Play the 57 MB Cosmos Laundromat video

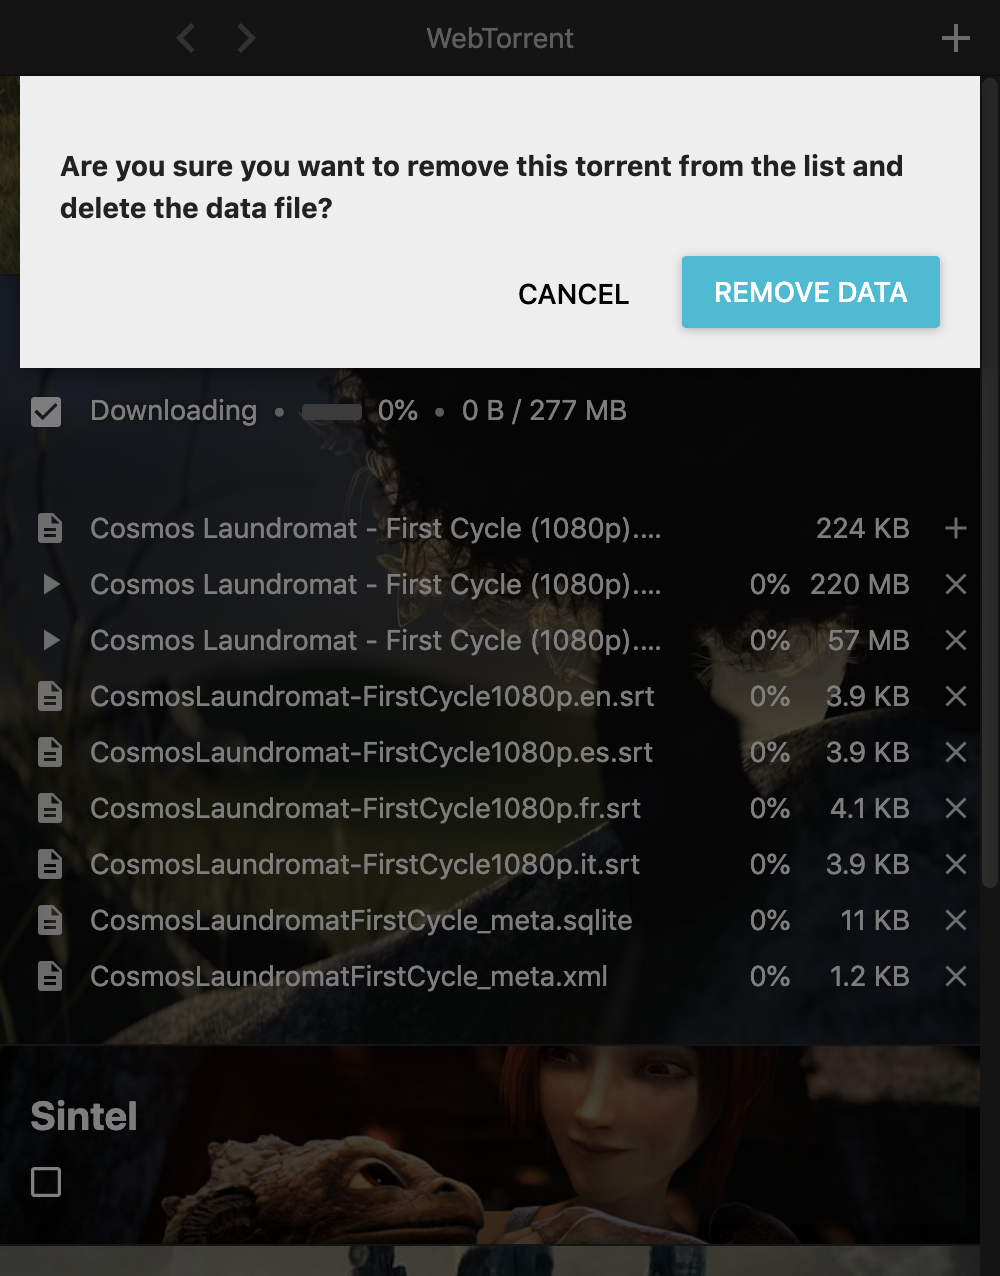pos(51,640)
